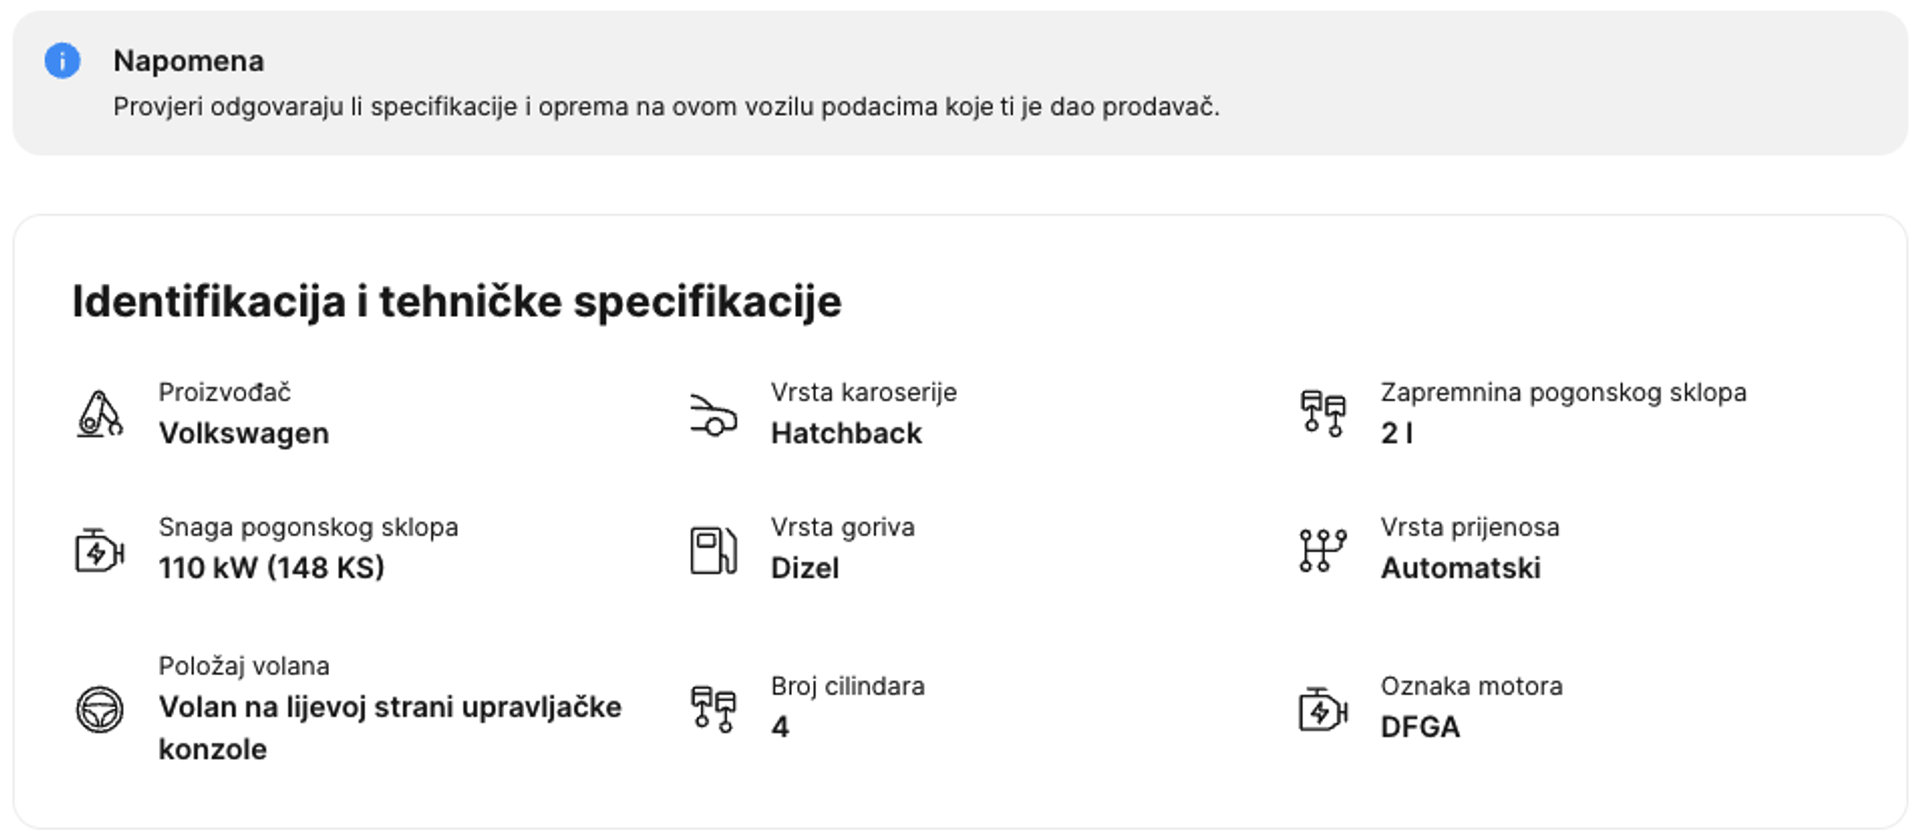Click the gear shifter transmission icon
The image size is (1920, 837).
[x=1322, y=548]
